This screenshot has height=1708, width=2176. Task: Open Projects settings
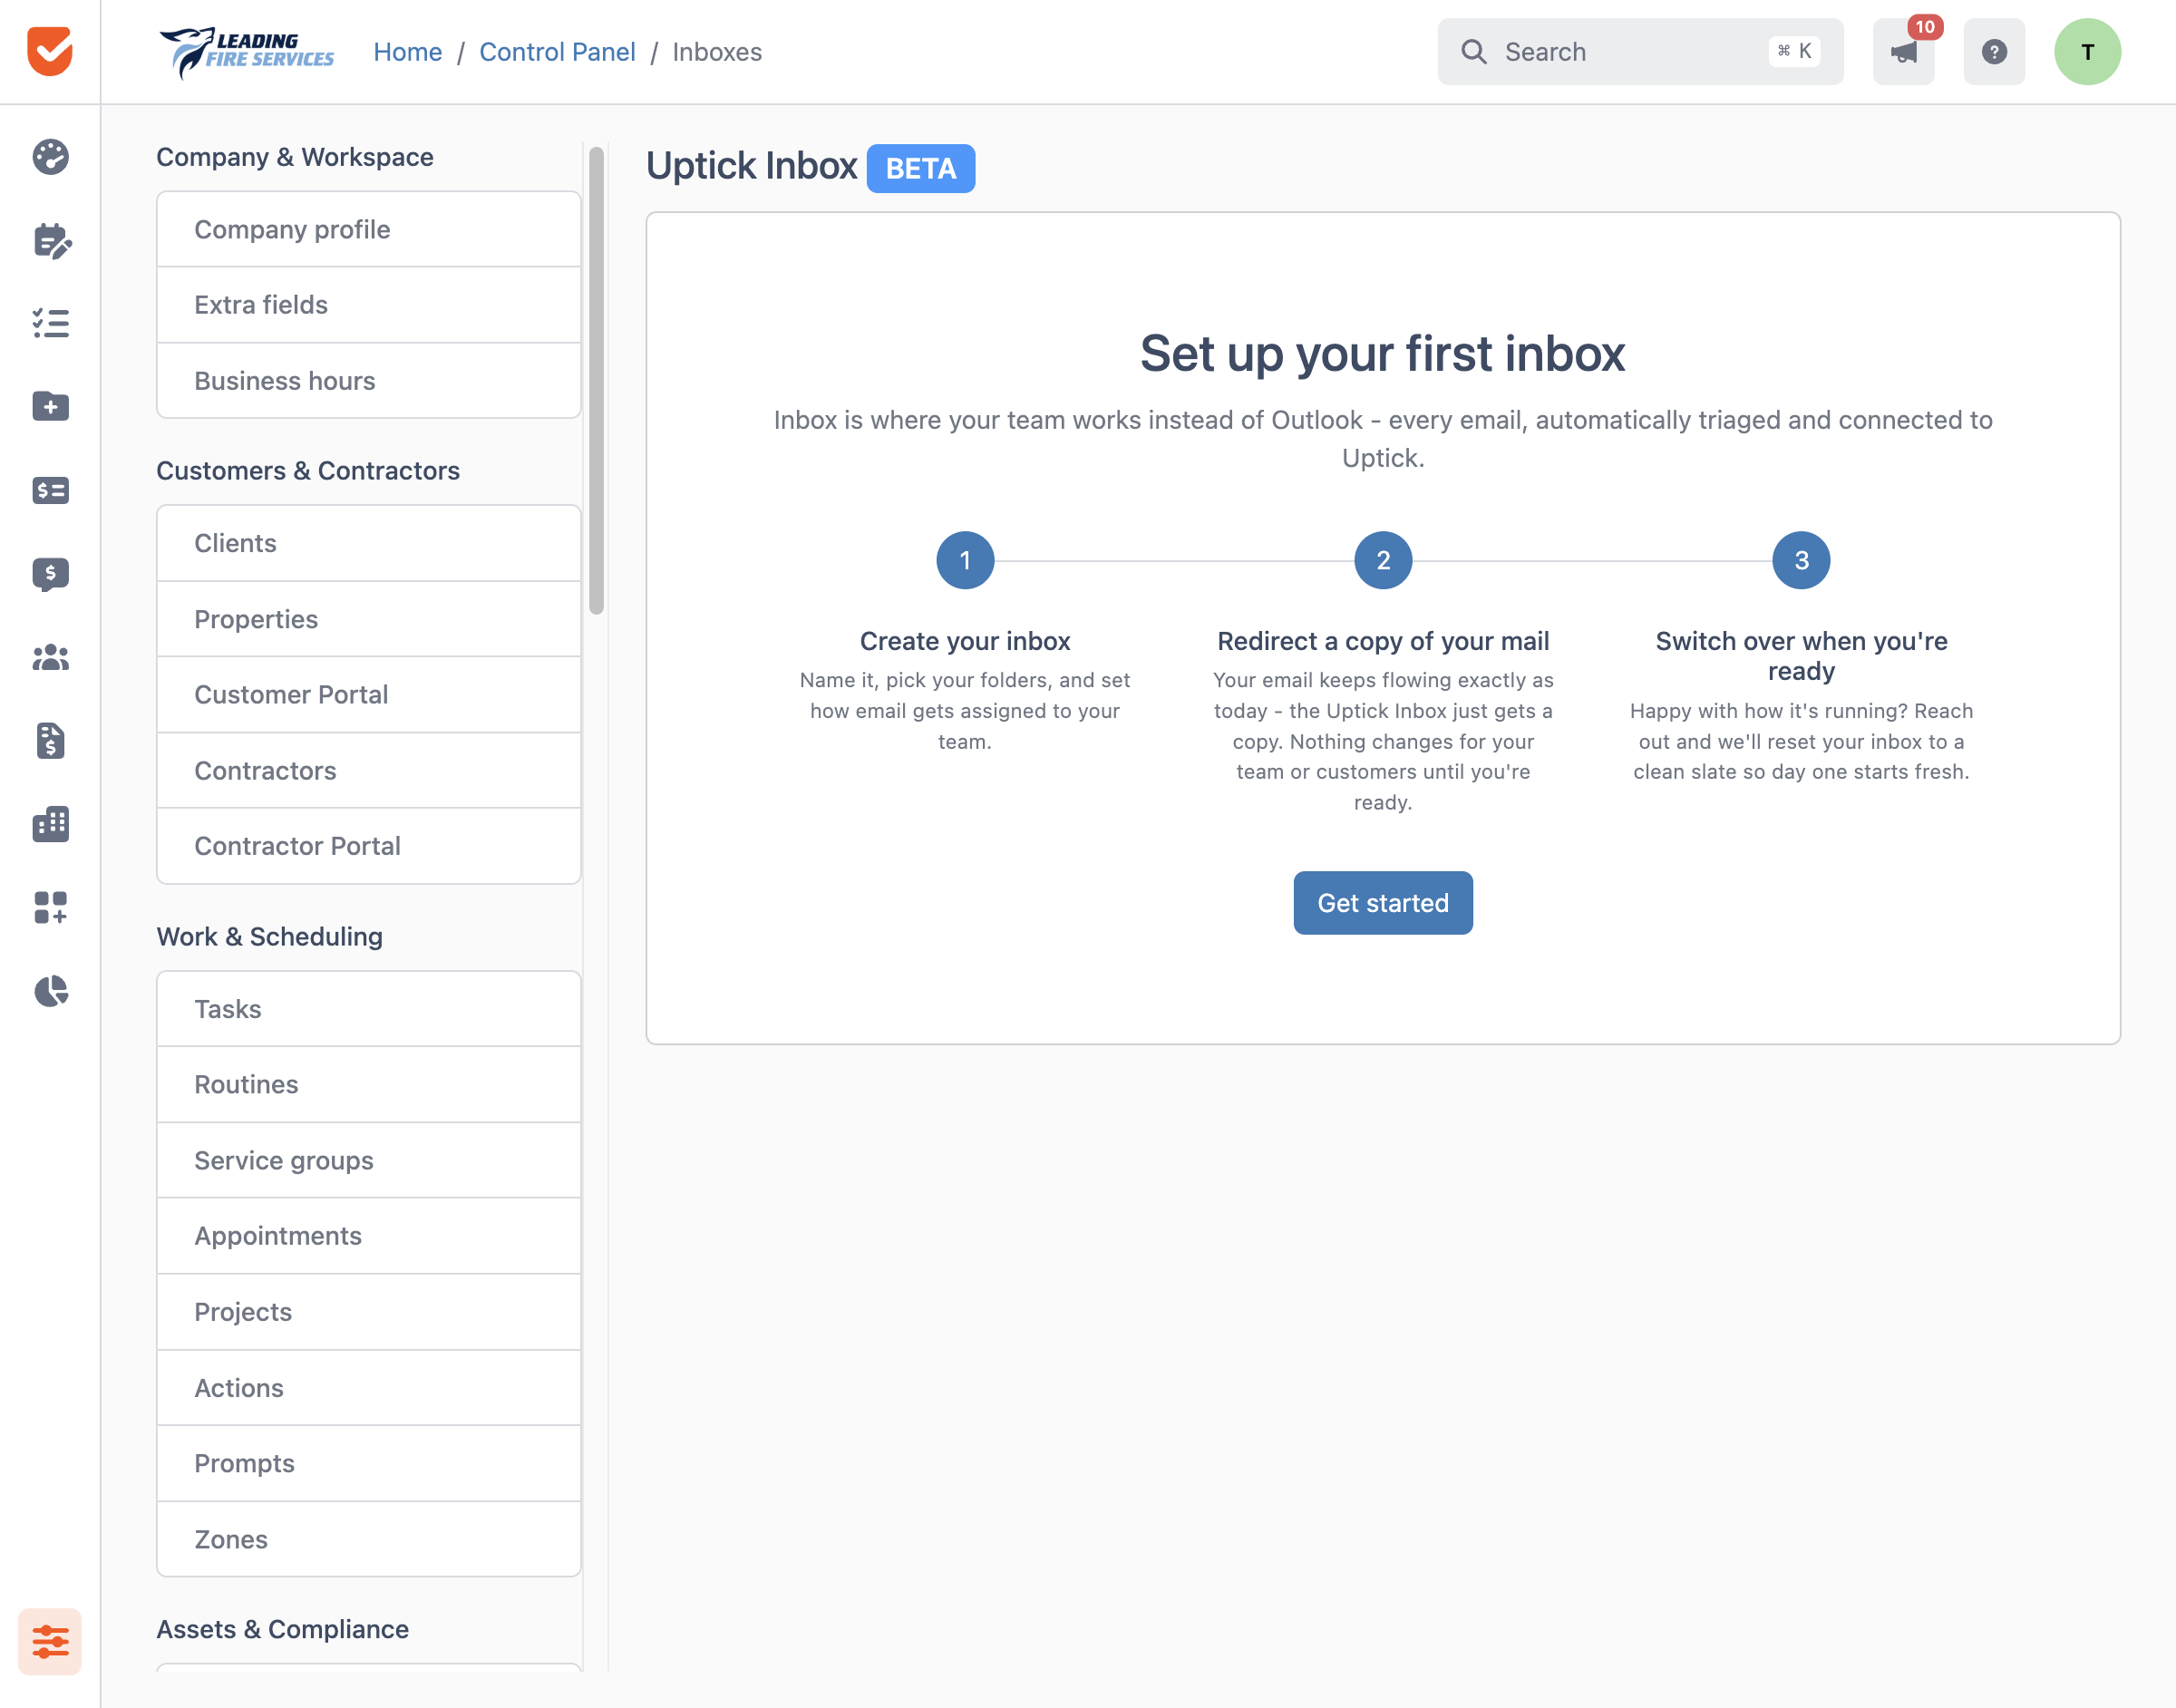point(369,1312)
